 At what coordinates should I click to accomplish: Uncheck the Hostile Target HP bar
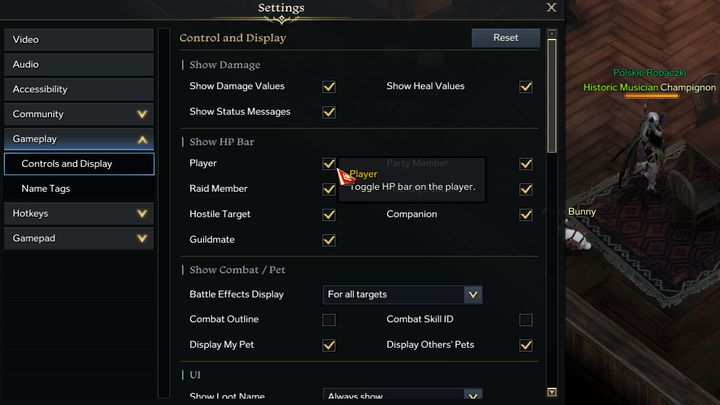click(x=329, y=214)
